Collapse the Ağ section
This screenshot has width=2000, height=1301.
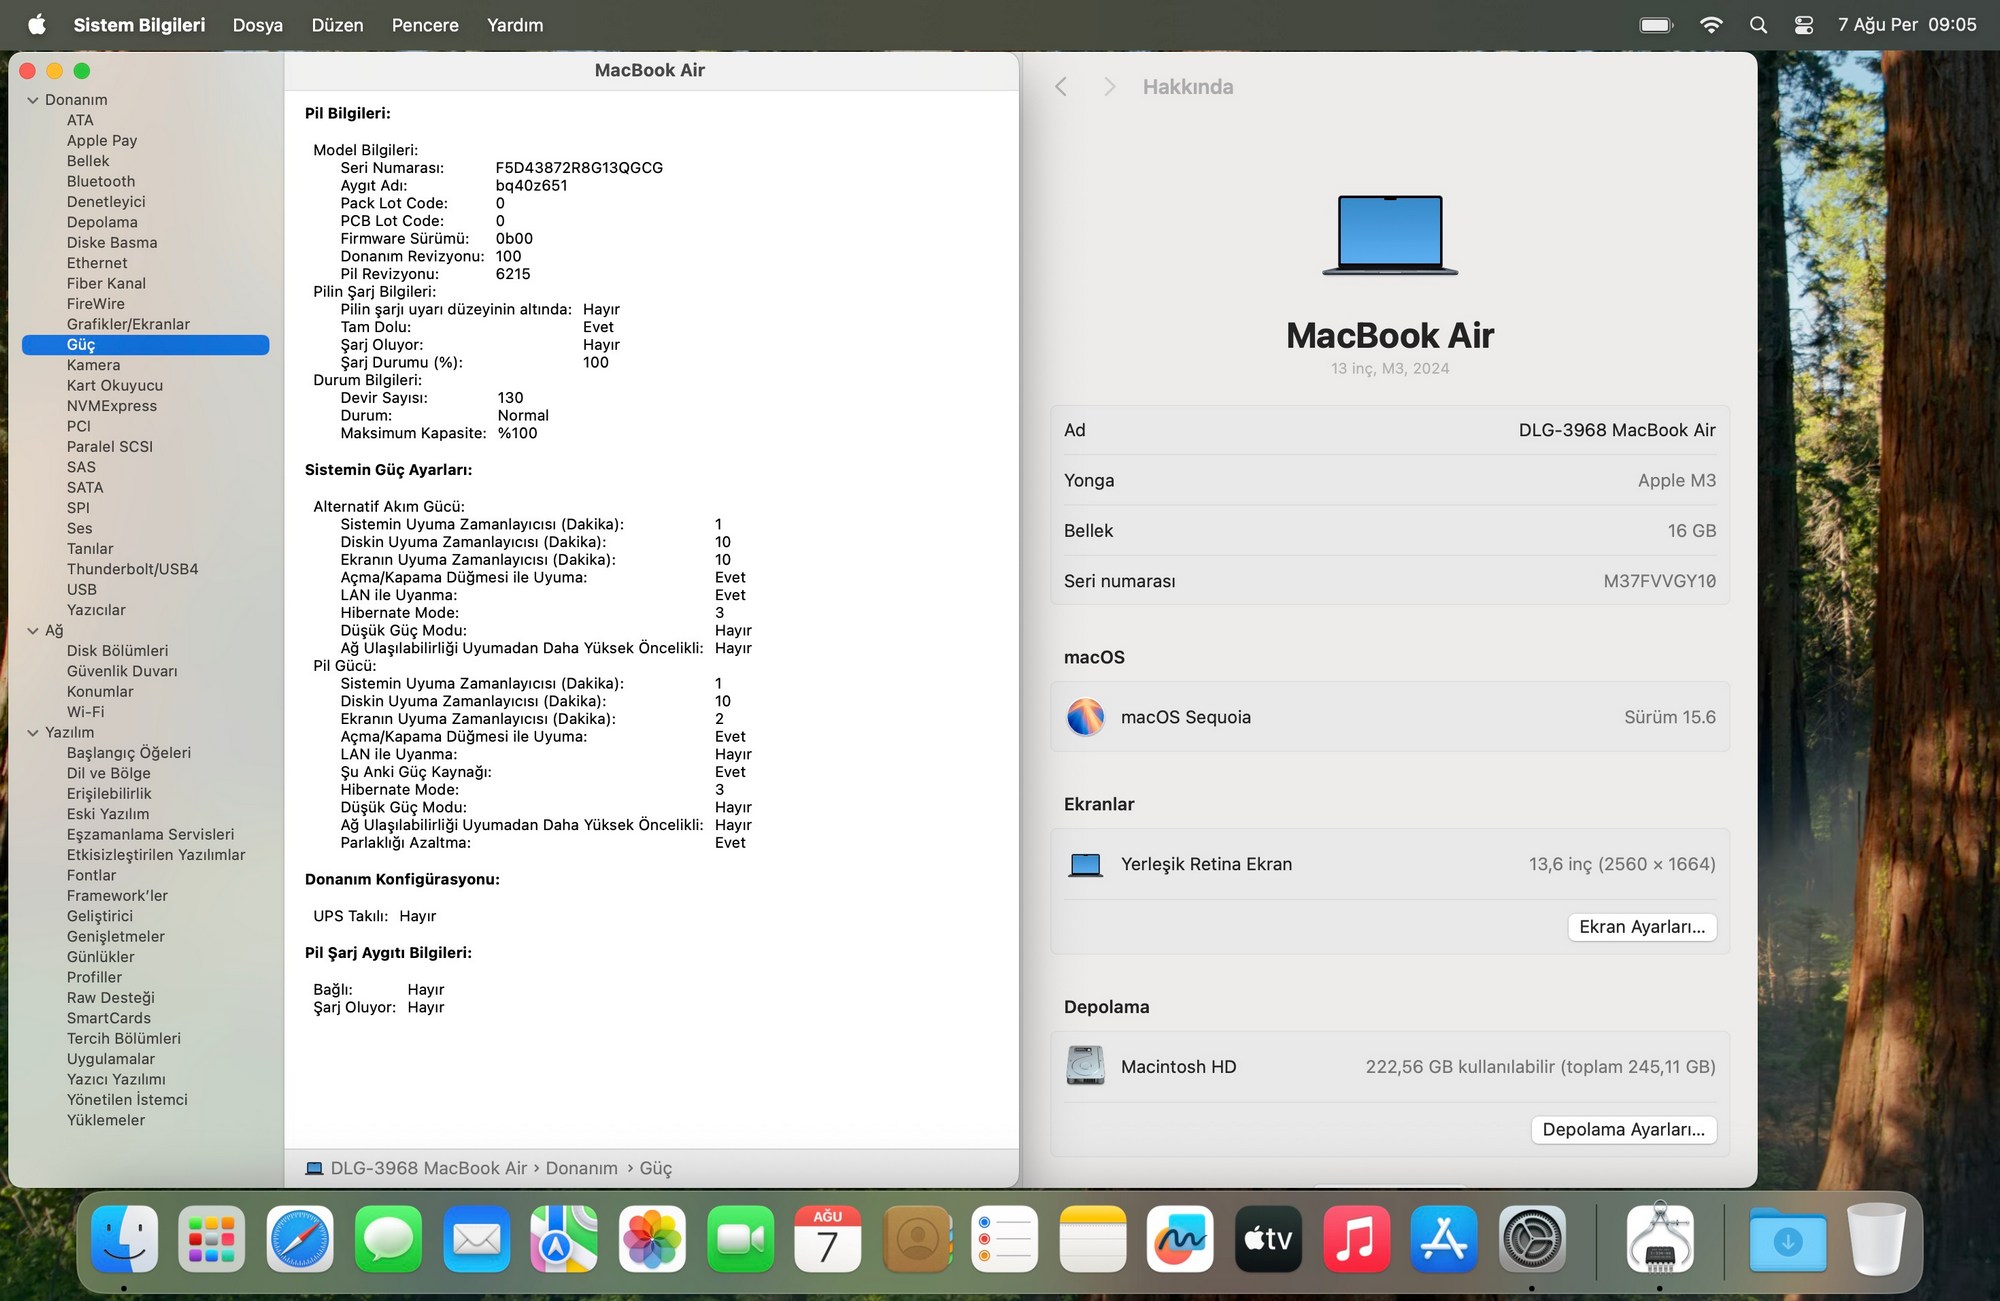33,631
